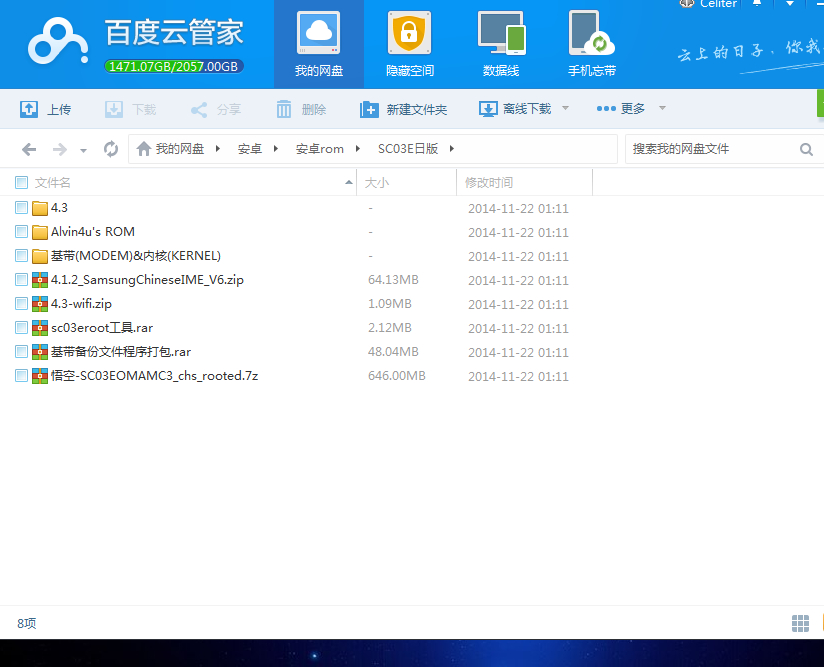Toggle select-all checkbox in header
Viewport: 824px width, 667px height.
point(22,182)
